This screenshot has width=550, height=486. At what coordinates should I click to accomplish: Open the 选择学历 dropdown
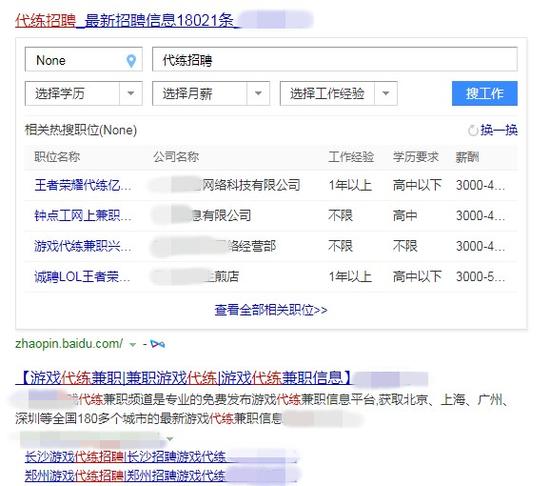click(x=83, y=93)
